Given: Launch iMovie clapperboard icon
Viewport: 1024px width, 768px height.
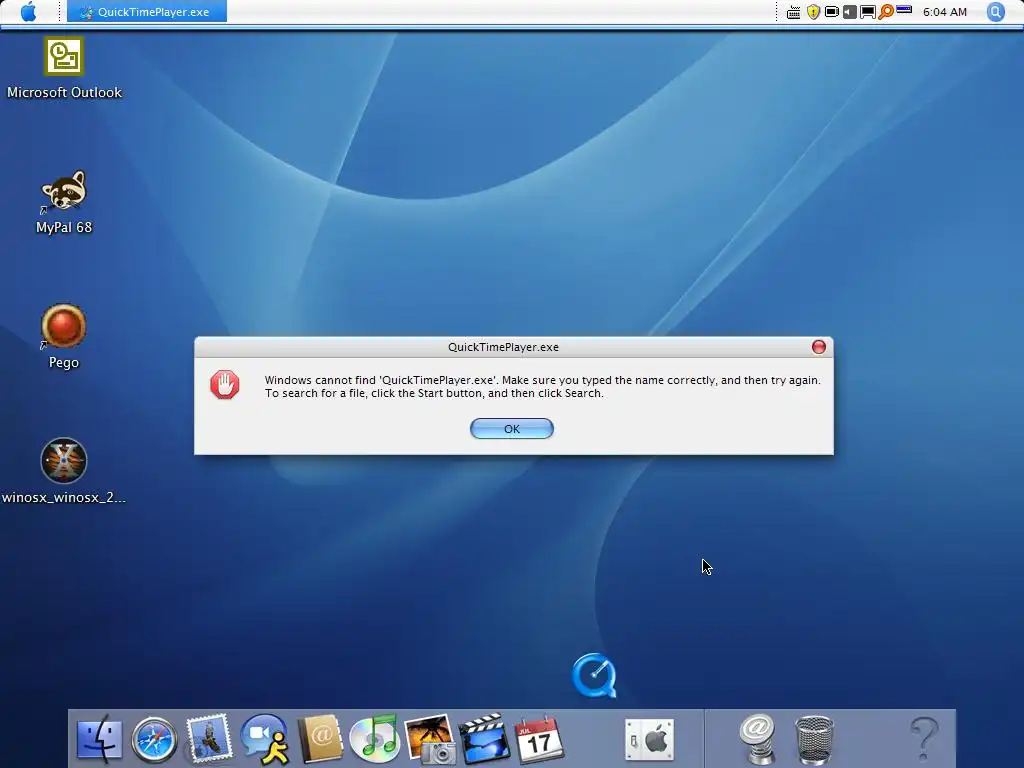Looking at the screenshot, I should pyautogui.click(x=484, y=739).
